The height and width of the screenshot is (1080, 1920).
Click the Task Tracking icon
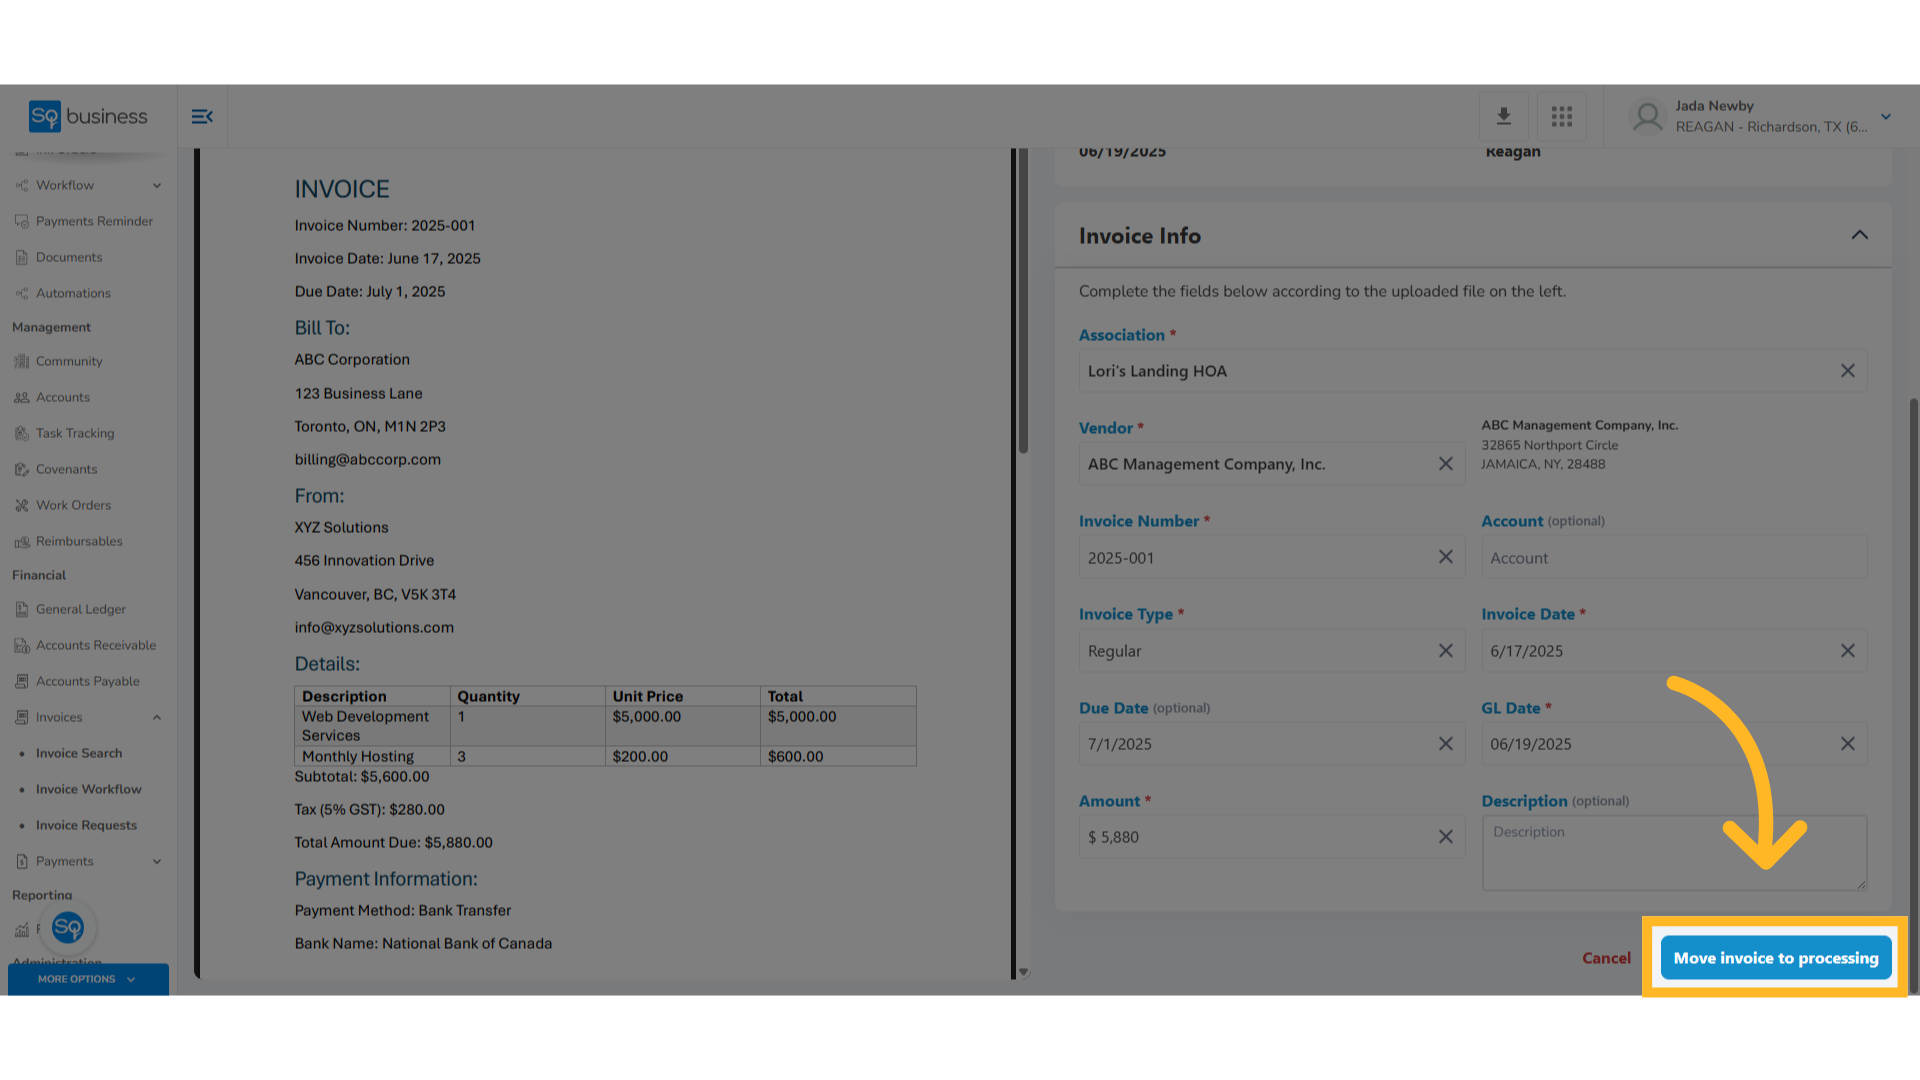[x=22, y=433]
